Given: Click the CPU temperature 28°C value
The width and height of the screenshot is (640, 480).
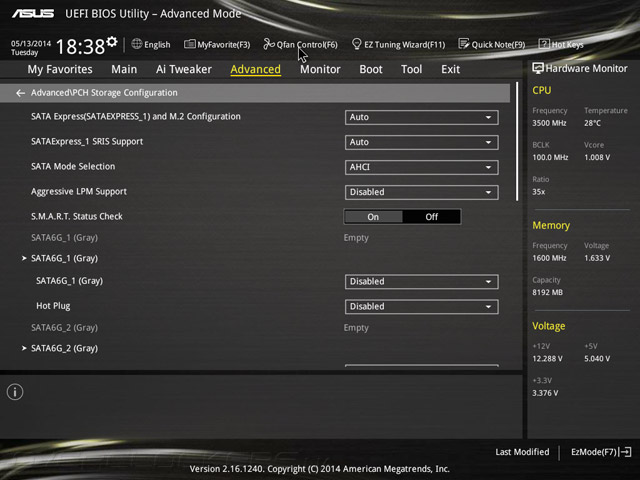Looking at the screenshot, I should 592,123.
